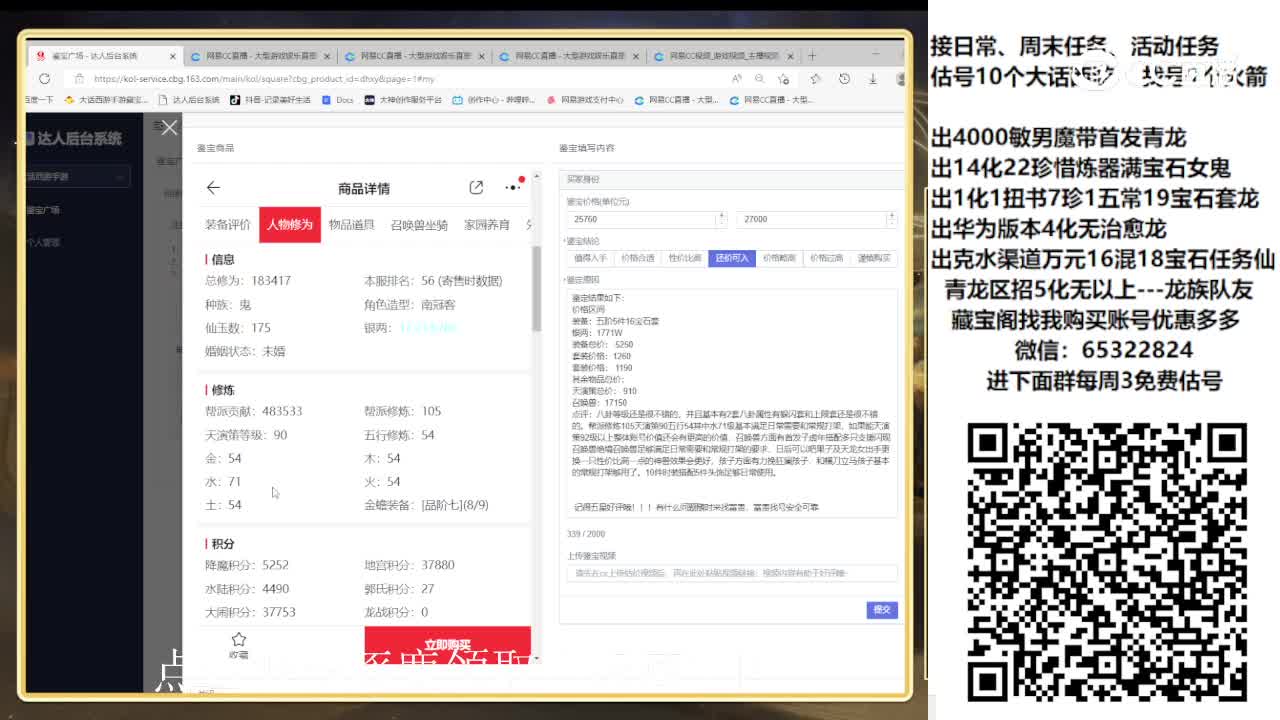Reload the page with the browser refresh icon
The height and width of the screenshot is (720, 1280).
(x=44, y=78)
